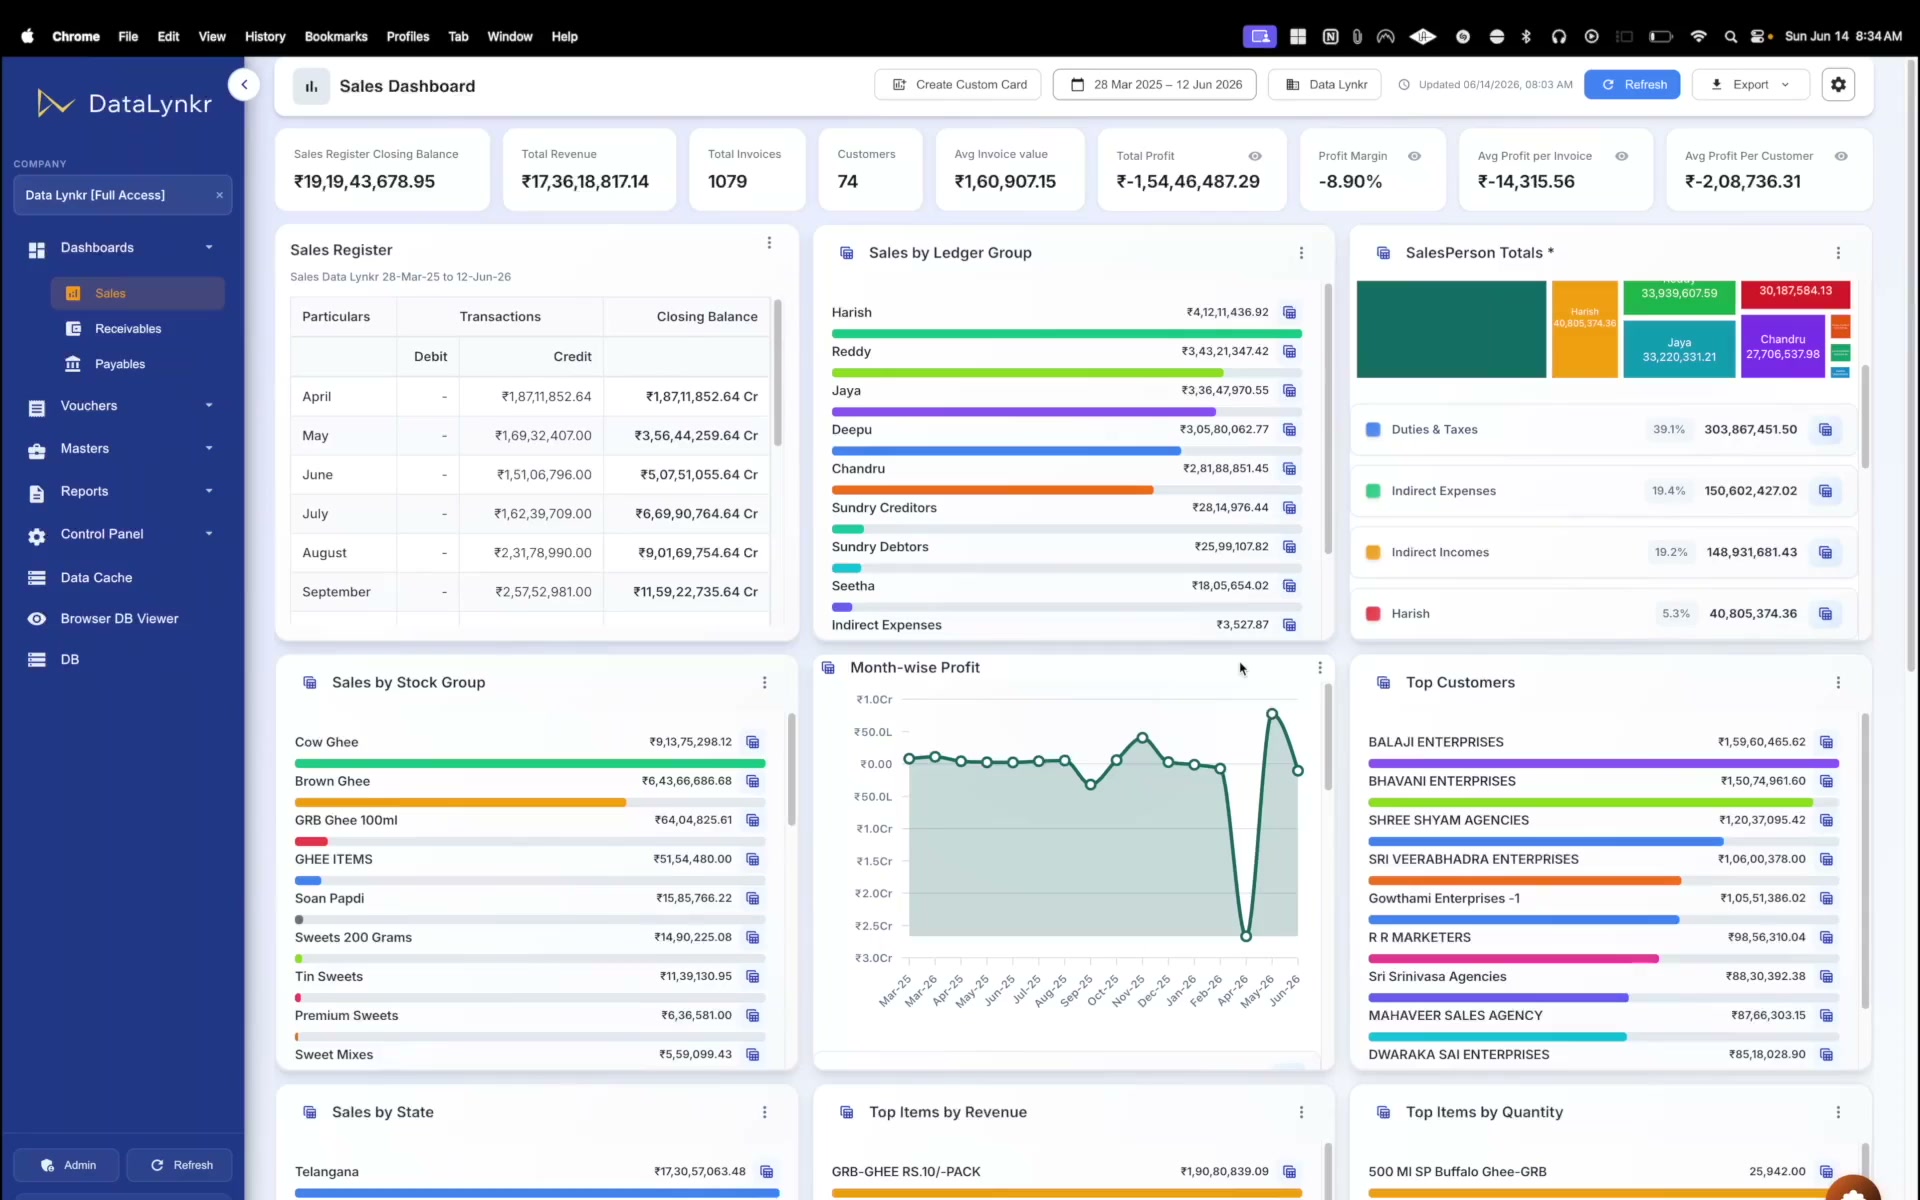The height and width of the screenshot is (1200, 1920).
Task: Click the detail icon for Chandru ledger row
Action: [1290, 469]
